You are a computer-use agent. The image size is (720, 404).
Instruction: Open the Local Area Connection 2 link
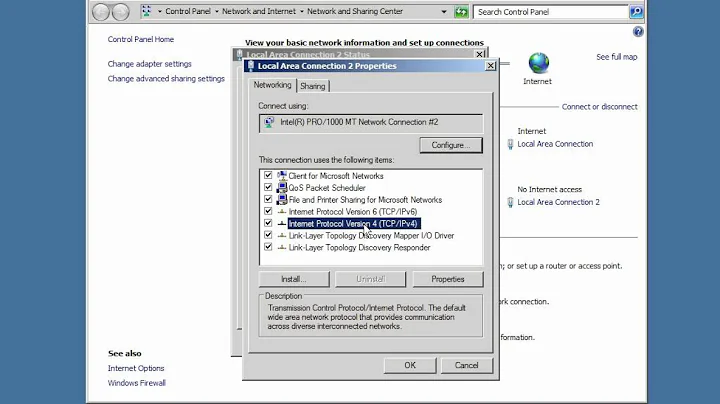pyautogui.click(x=558, y=202)
